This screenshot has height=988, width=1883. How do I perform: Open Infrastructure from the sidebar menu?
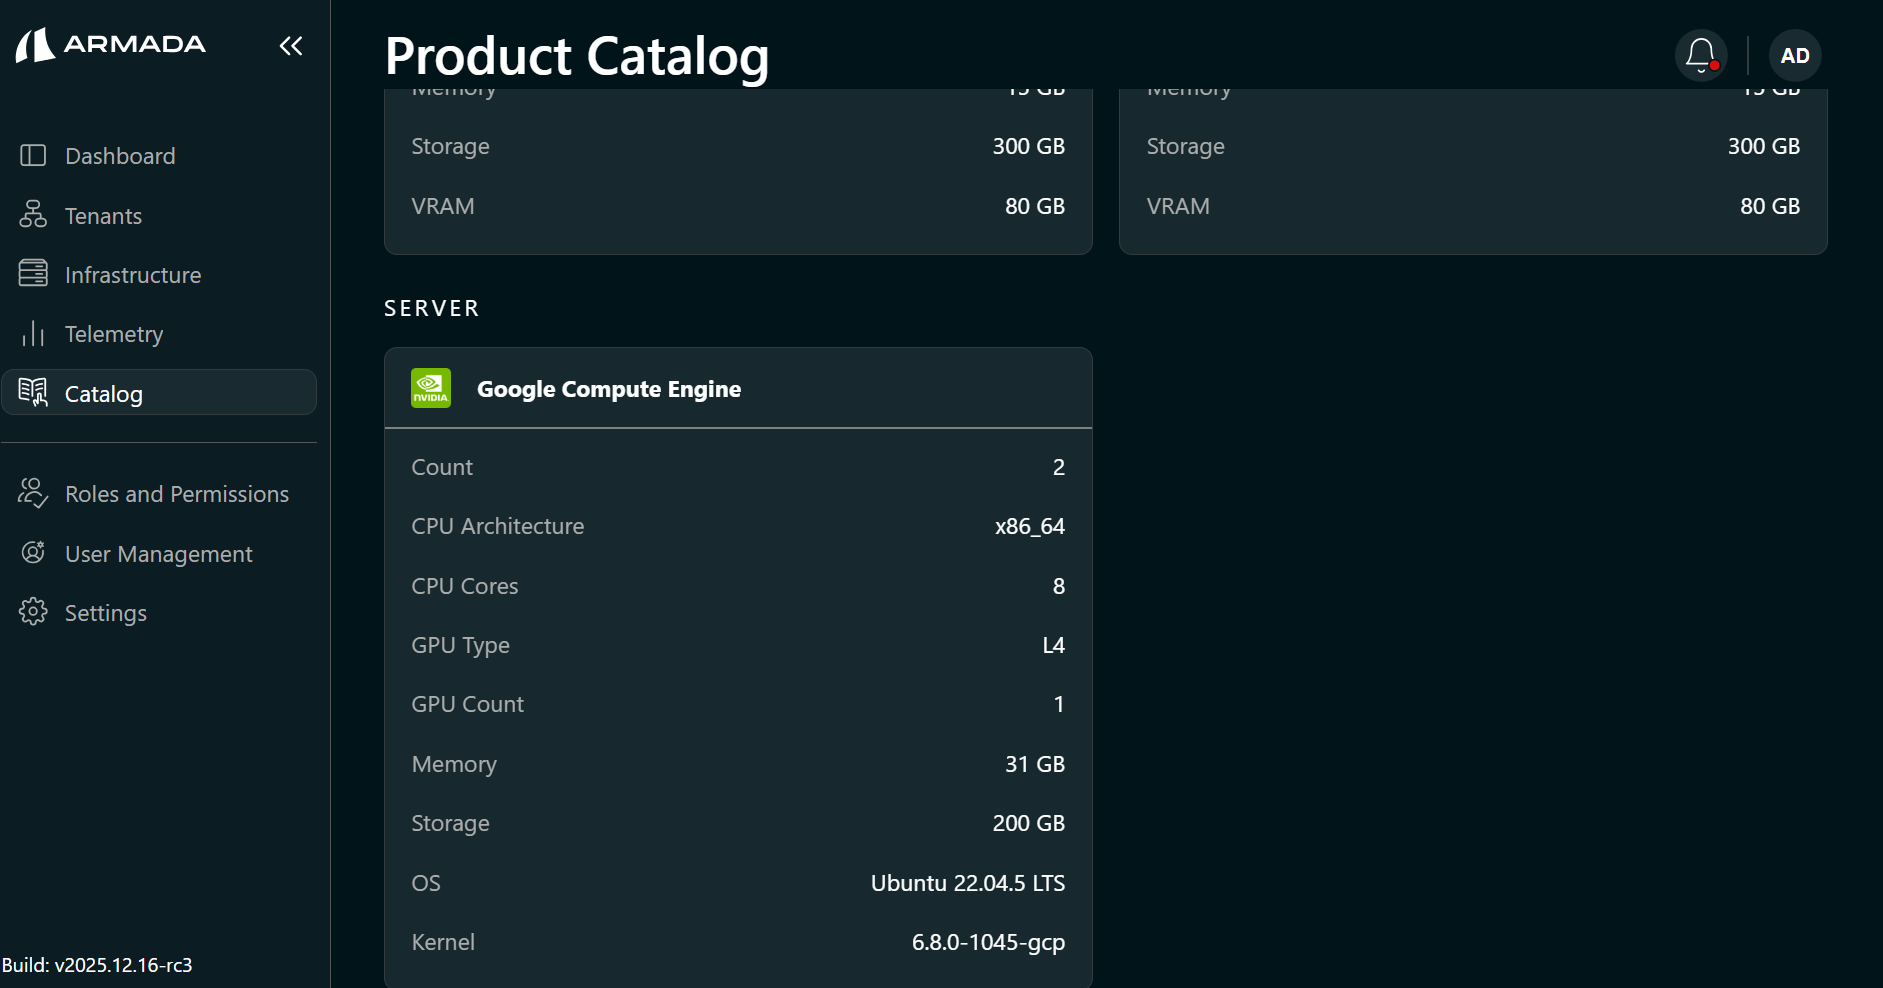tap(133, 274)
